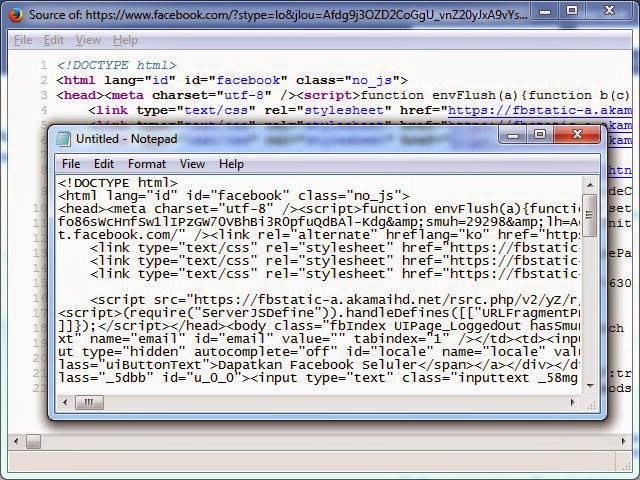
Task: Click the script src akamaihd line in Notepad
Action: 335,300
